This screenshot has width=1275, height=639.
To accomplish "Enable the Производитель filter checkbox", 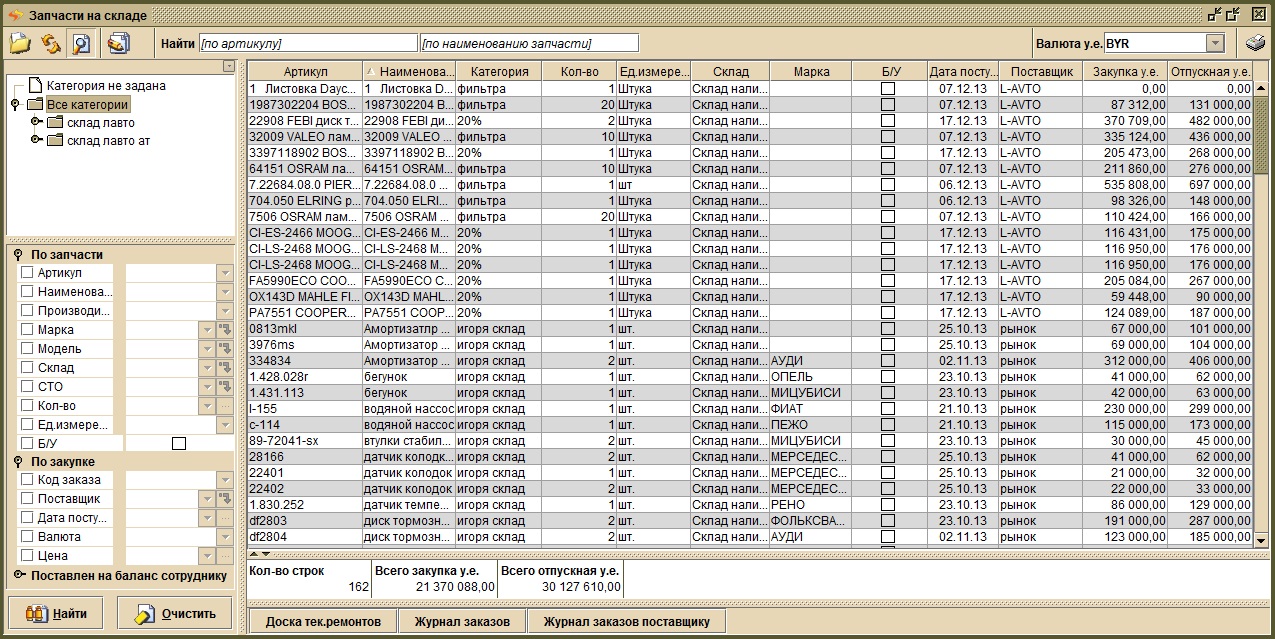I will (28, 311).
